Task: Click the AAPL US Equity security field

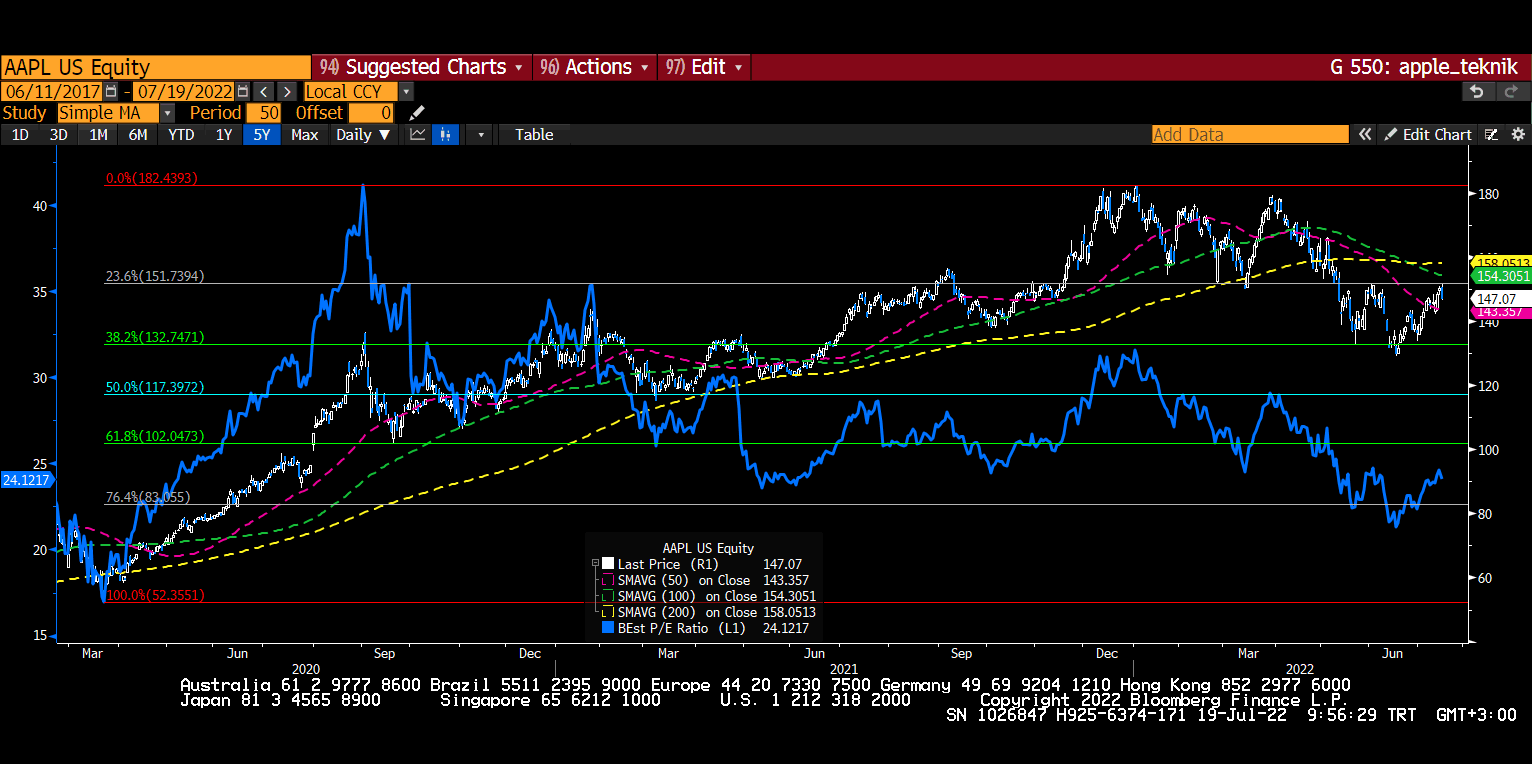Action: [x=156, y=67]
